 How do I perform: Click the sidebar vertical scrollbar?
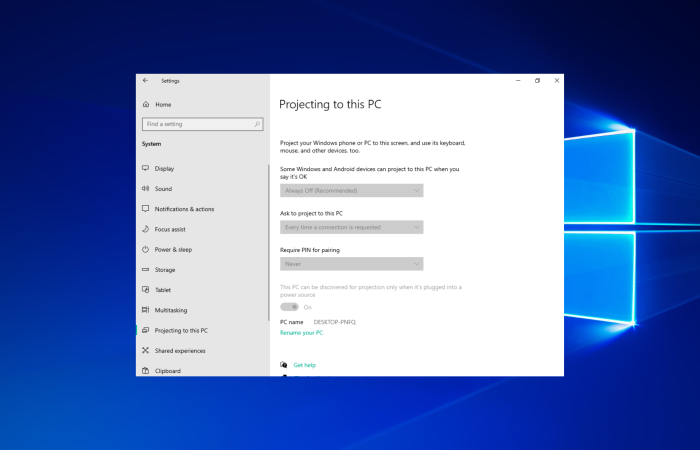[x=269, y=242]
